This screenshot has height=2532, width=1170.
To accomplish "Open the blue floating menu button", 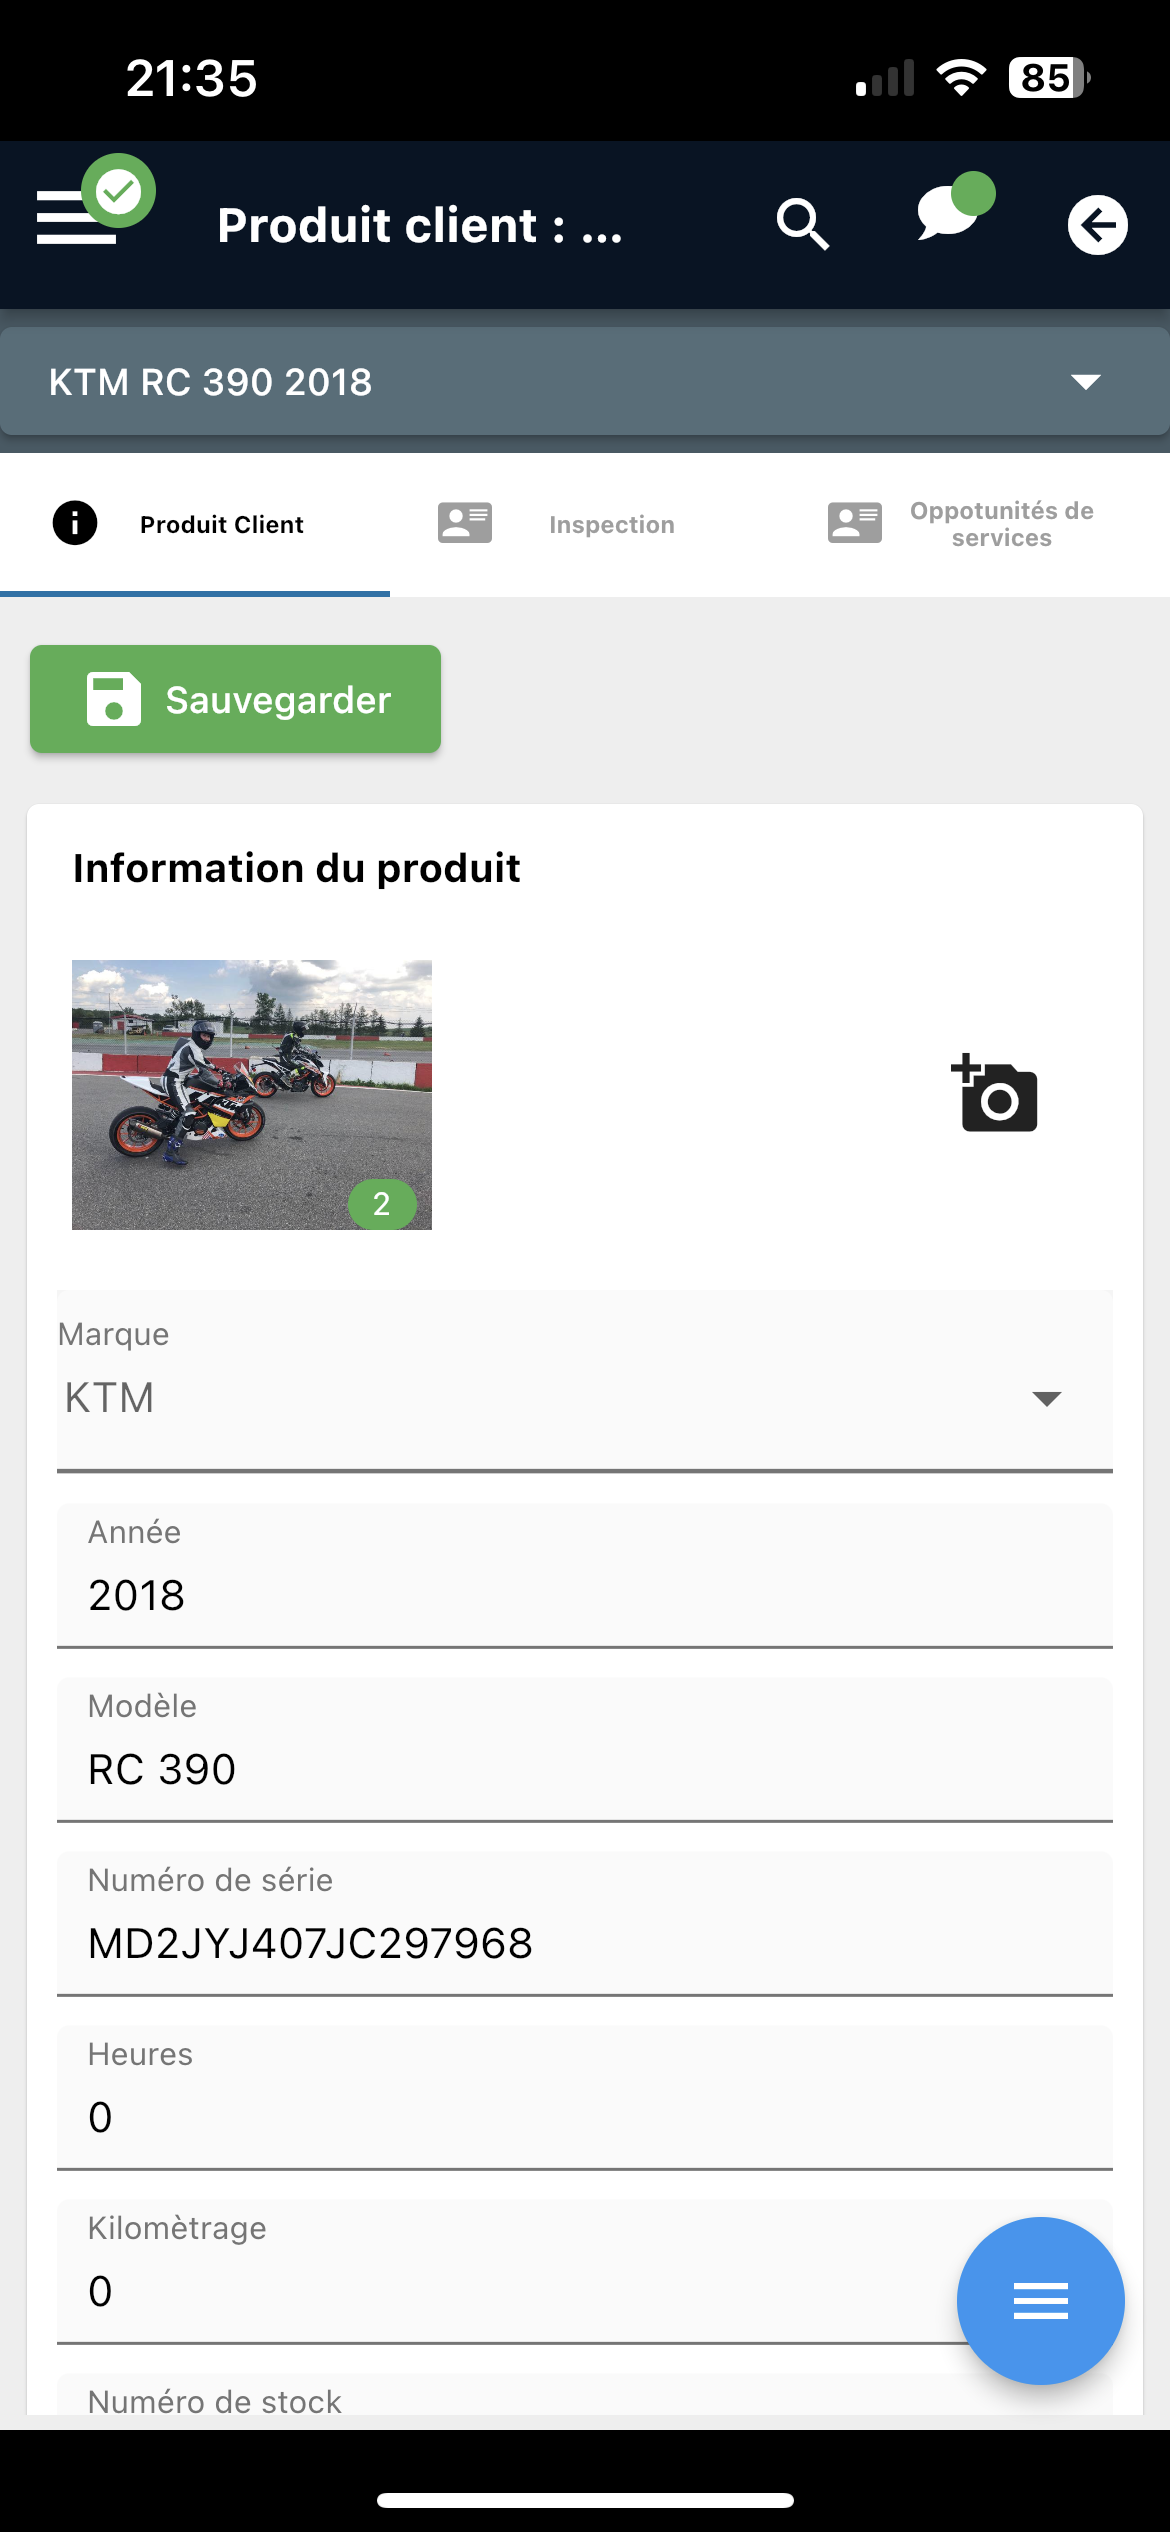I will click(x=1040, y=2300).
